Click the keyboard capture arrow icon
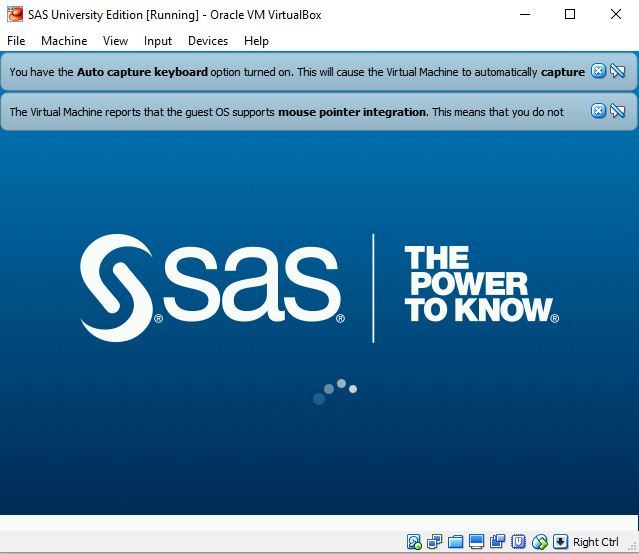639x554 pixels. click(560, 542)
